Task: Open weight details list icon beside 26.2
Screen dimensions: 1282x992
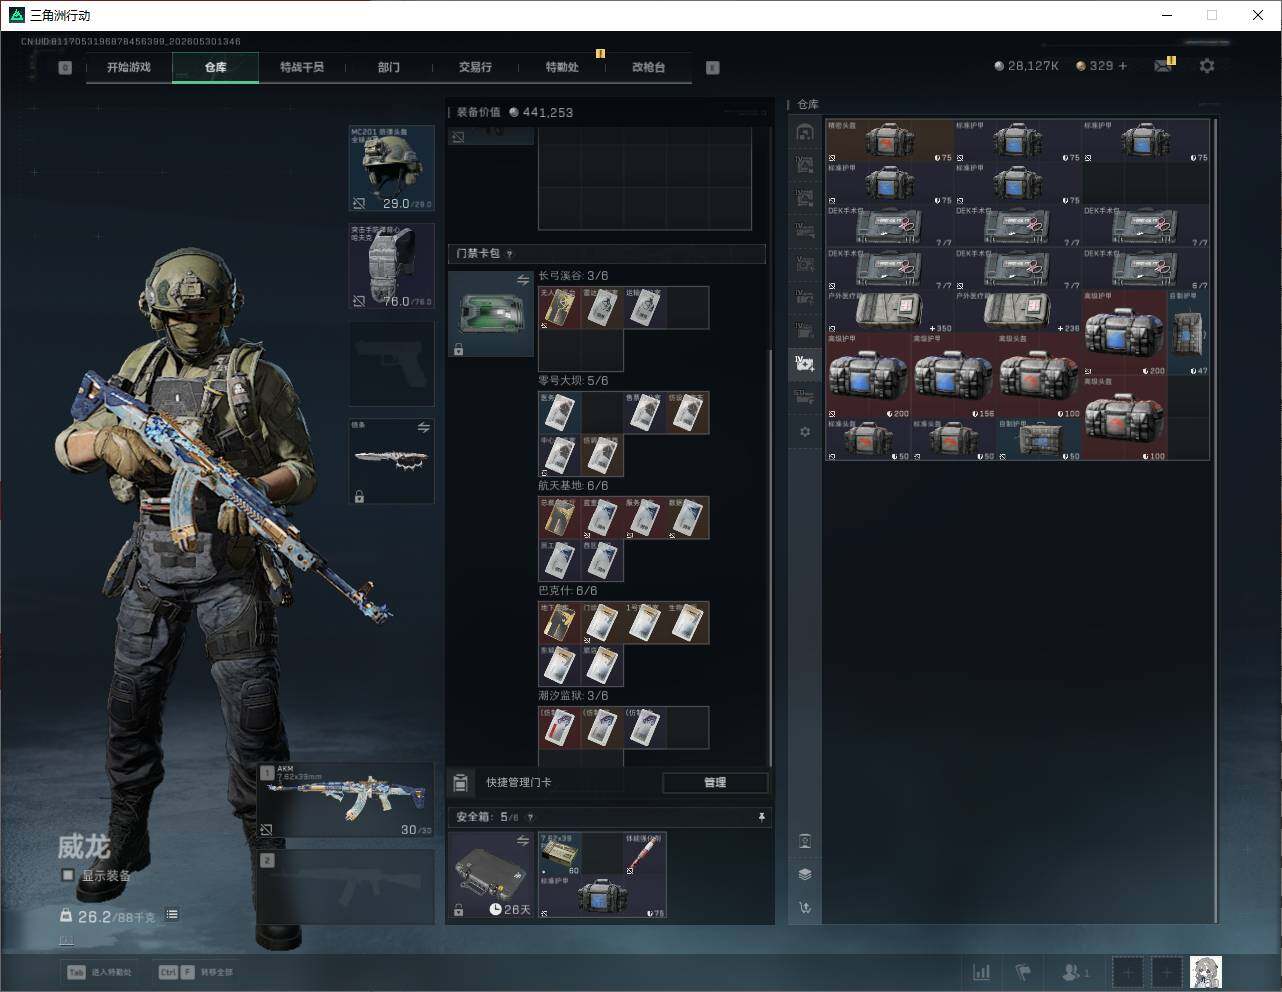Action: click(172, 914)
